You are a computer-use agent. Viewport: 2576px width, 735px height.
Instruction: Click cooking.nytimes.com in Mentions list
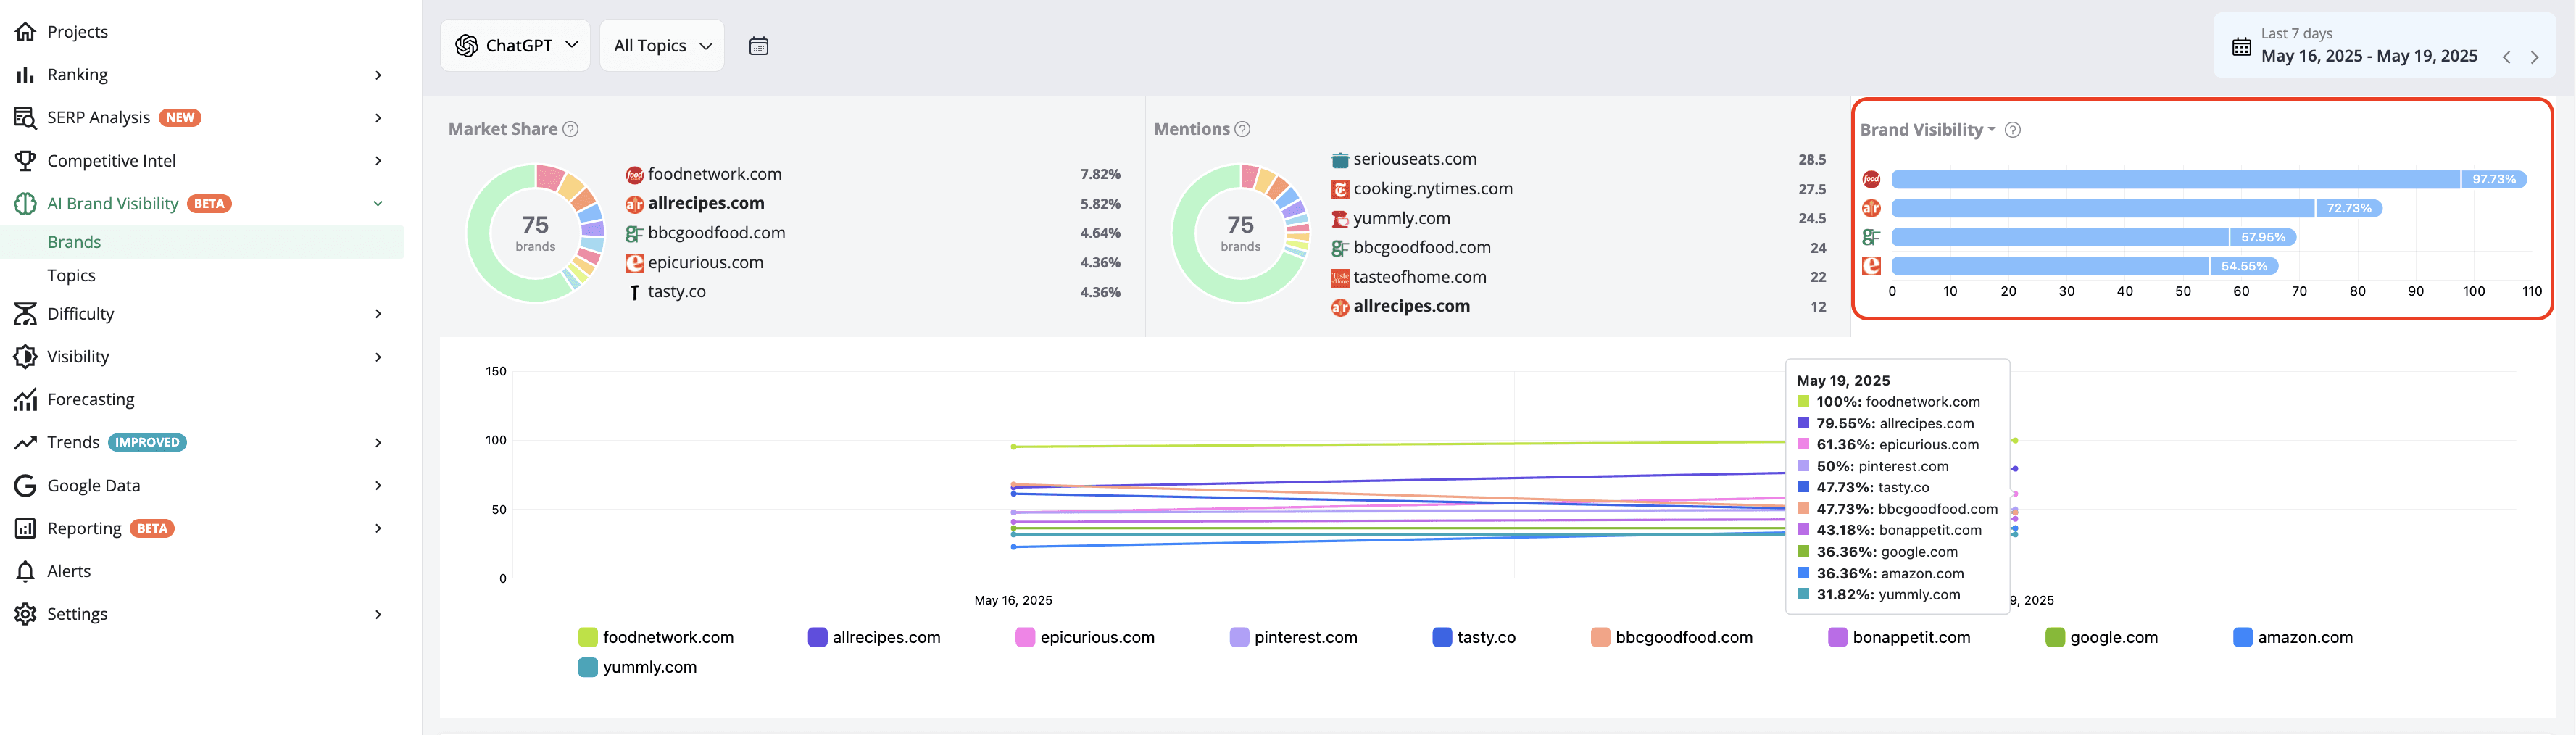(1432, 189)
